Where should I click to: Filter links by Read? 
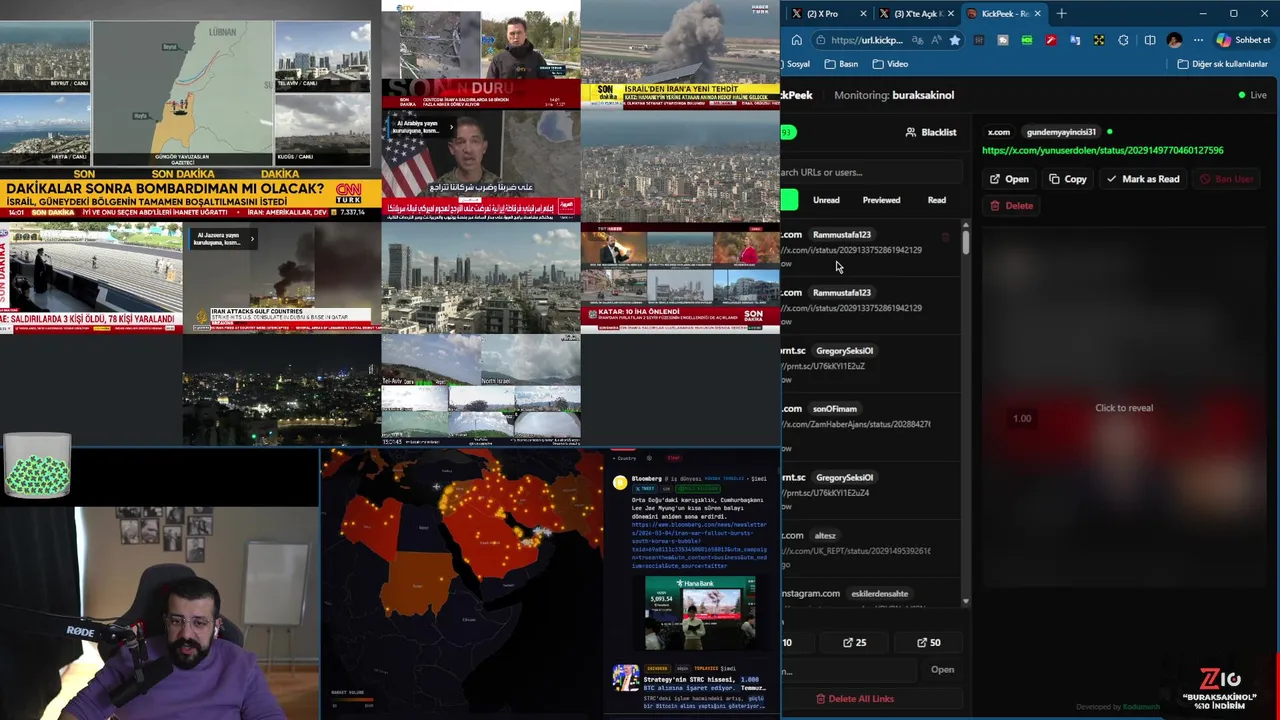937,200
